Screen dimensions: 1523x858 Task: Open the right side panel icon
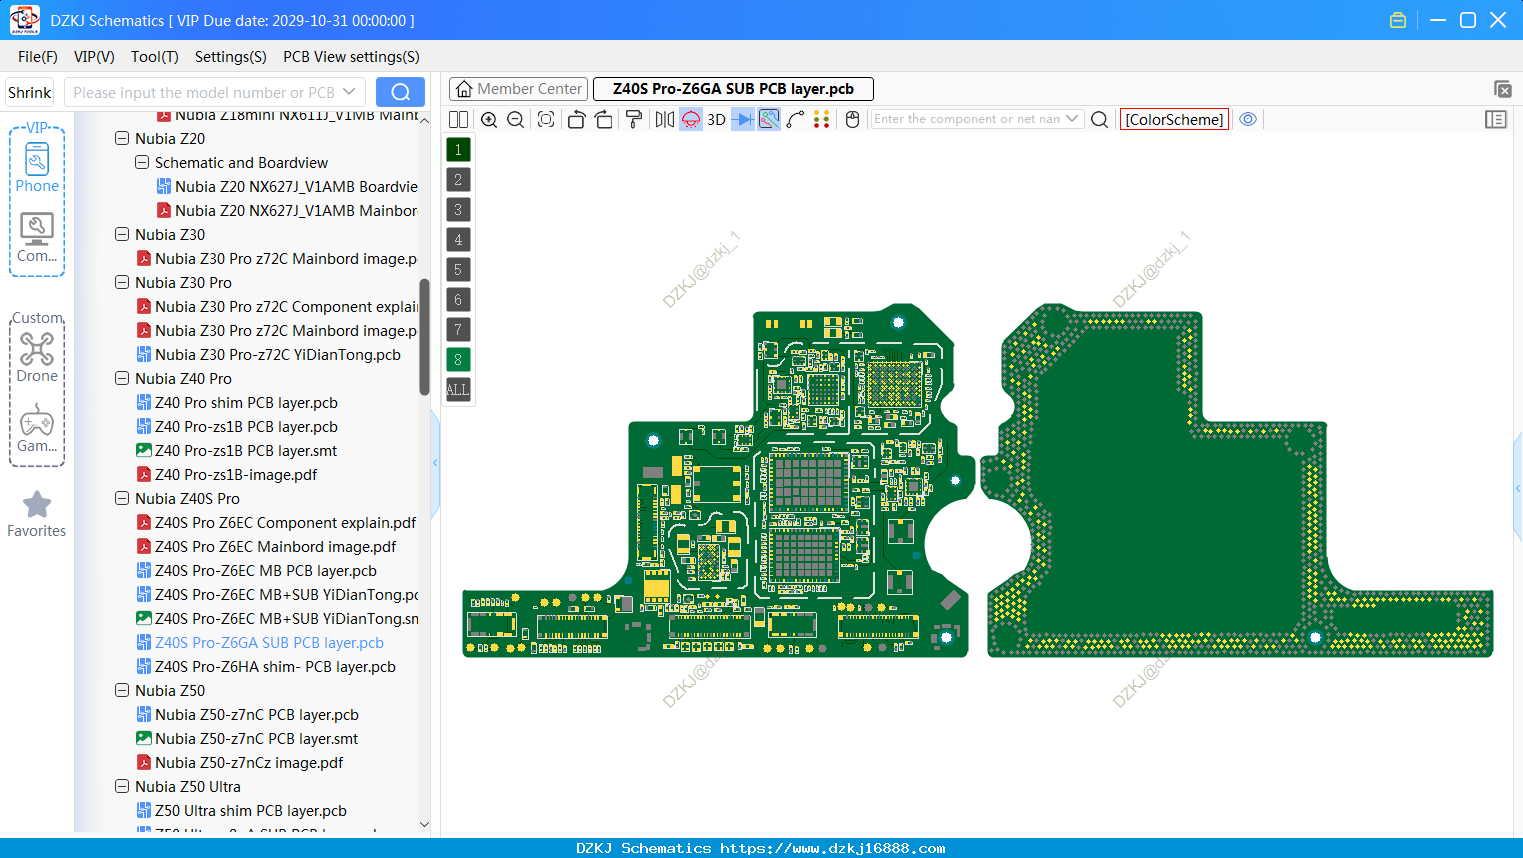click(x=1496, y=119)
